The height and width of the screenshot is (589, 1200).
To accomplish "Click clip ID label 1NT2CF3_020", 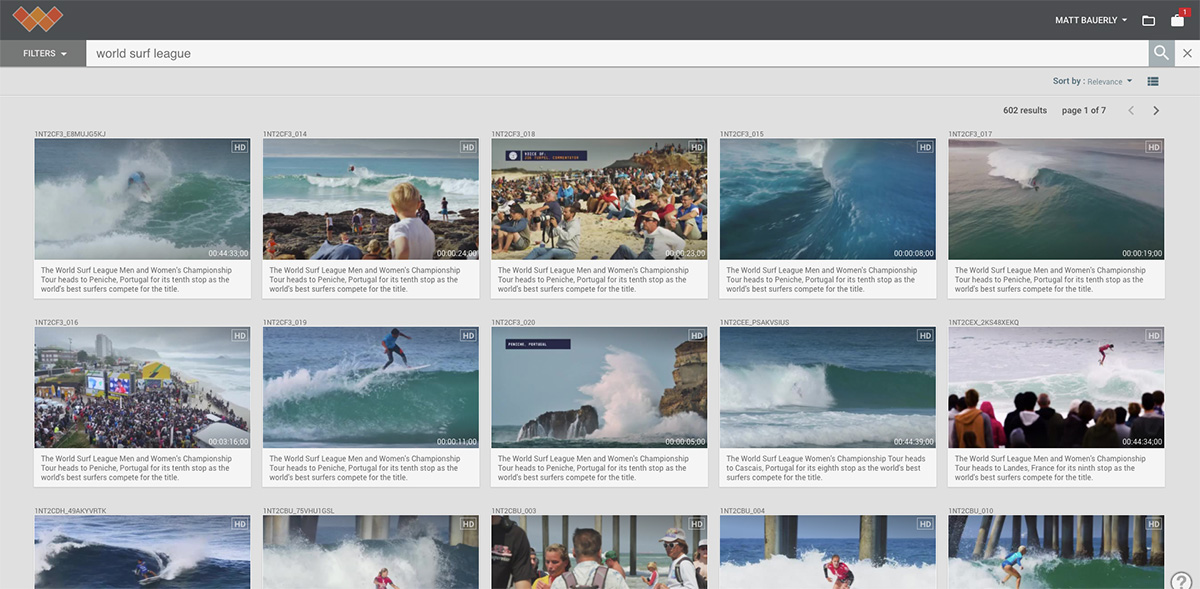I will 514,322.
